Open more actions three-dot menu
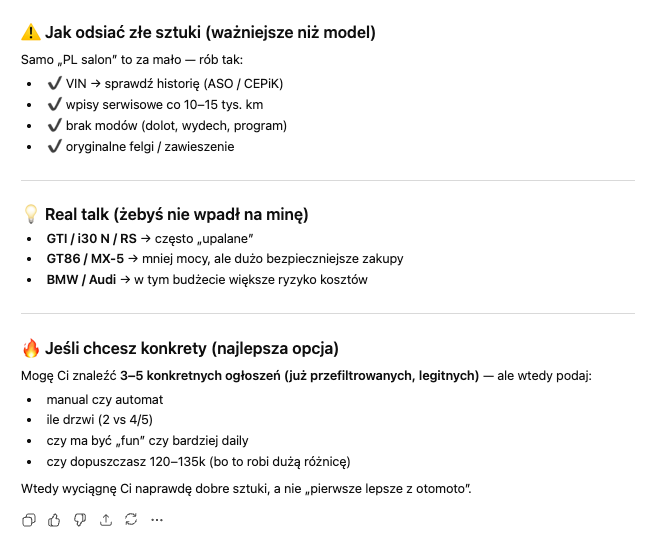This screenshot has height=538, width=667. click(x=157, y=519)
